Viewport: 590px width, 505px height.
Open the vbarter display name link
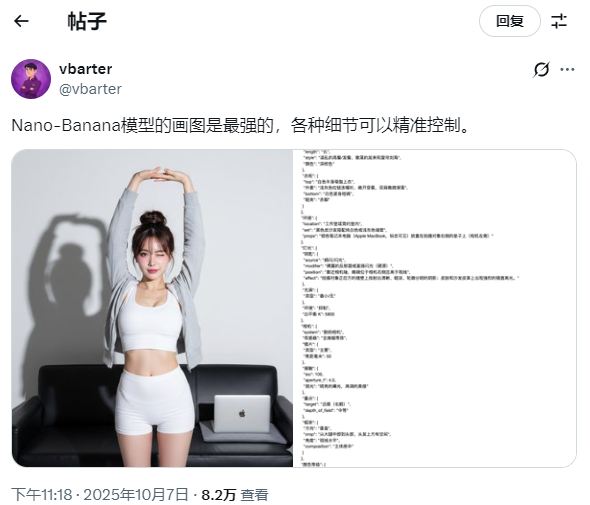pos(85,69)
